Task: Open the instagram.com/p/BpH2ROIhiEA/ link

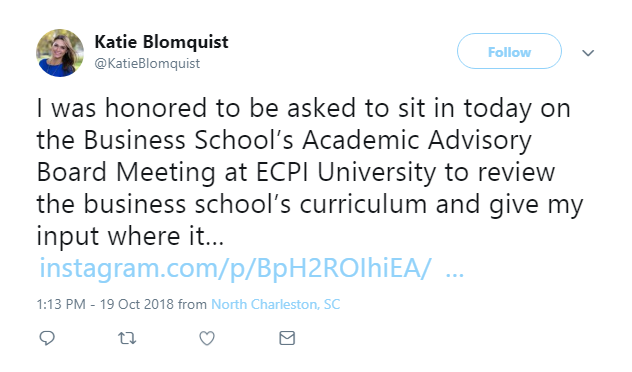Action: (x=235, y=268)
